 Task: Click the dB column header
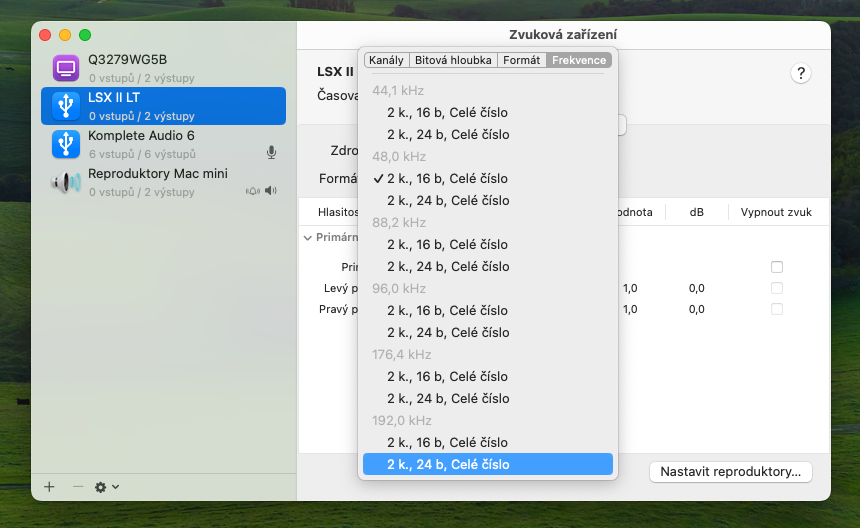point(697,212)
